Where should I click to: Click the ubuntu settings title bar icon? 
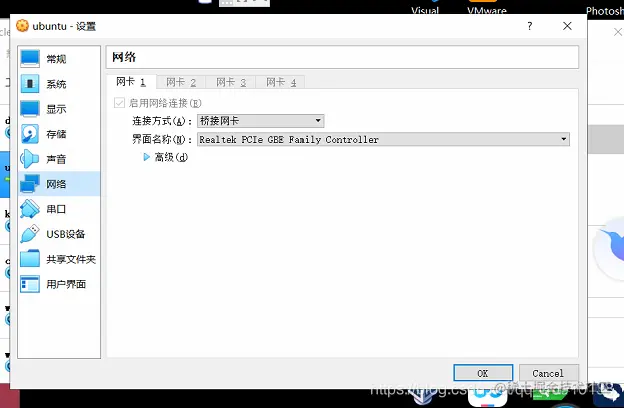[22, 26]
